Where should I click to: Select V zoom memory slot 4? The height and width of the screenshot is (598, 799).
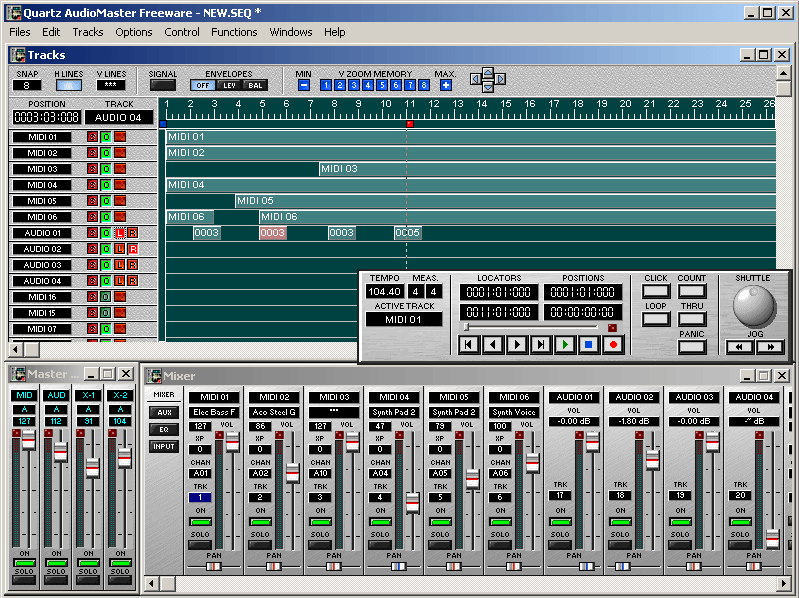[368, 85]
